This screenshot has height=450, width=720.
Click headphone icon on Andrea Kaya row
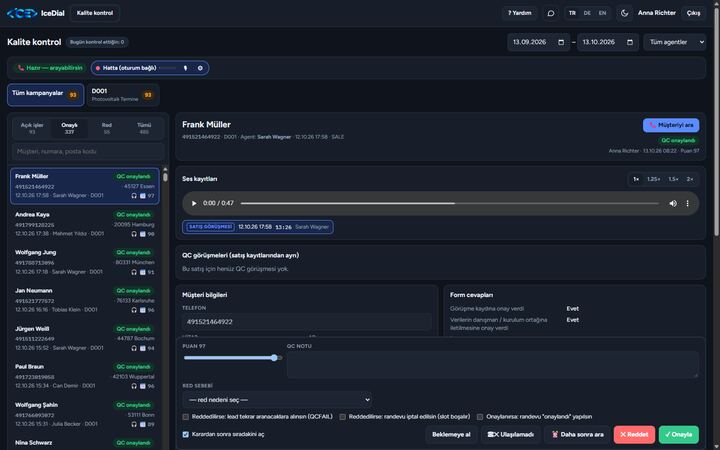134,234
